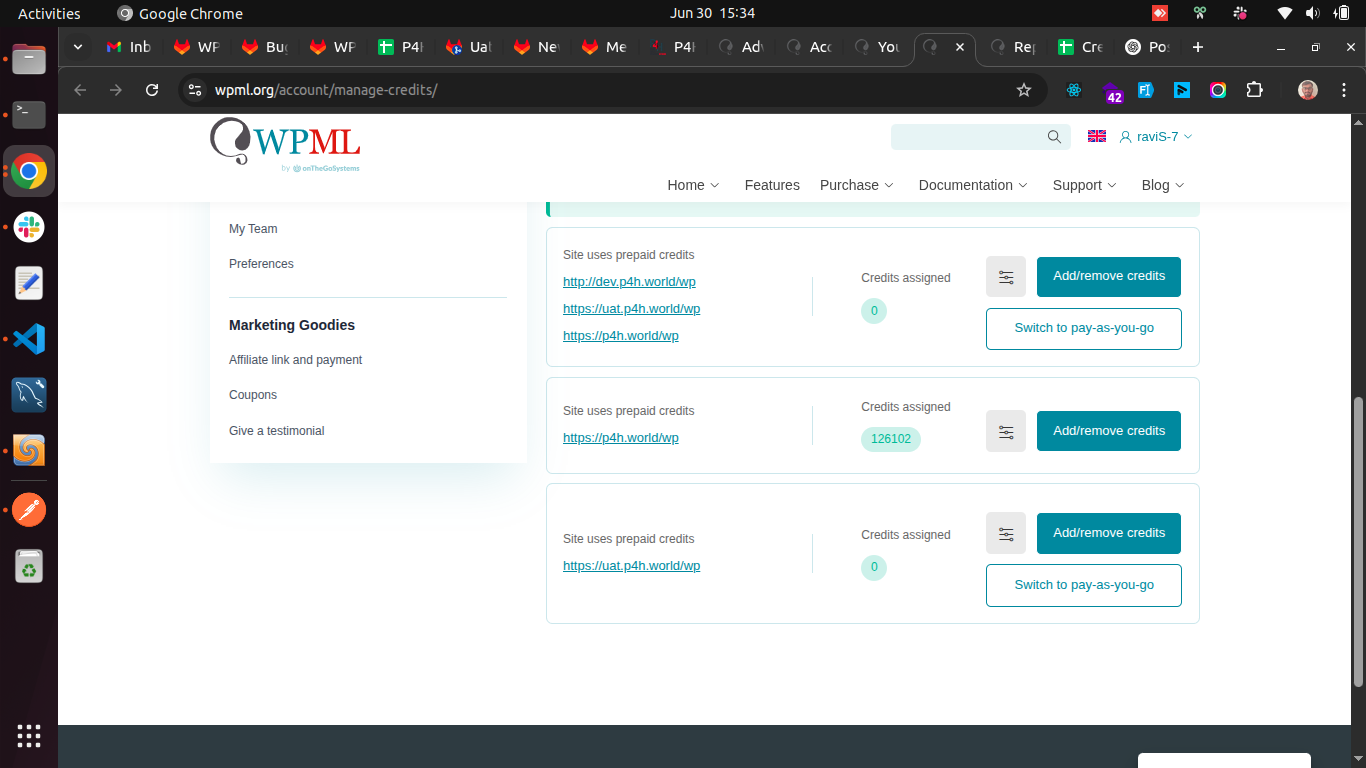Image resolution: width=1366 pixels, height=768 pixels.
Task: Open a new browser tab
Action: click(x=1198, y=47)
